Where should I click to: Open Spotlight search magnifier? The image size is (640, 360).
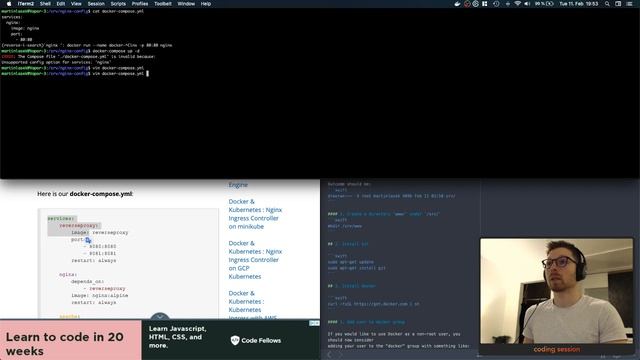607,4
